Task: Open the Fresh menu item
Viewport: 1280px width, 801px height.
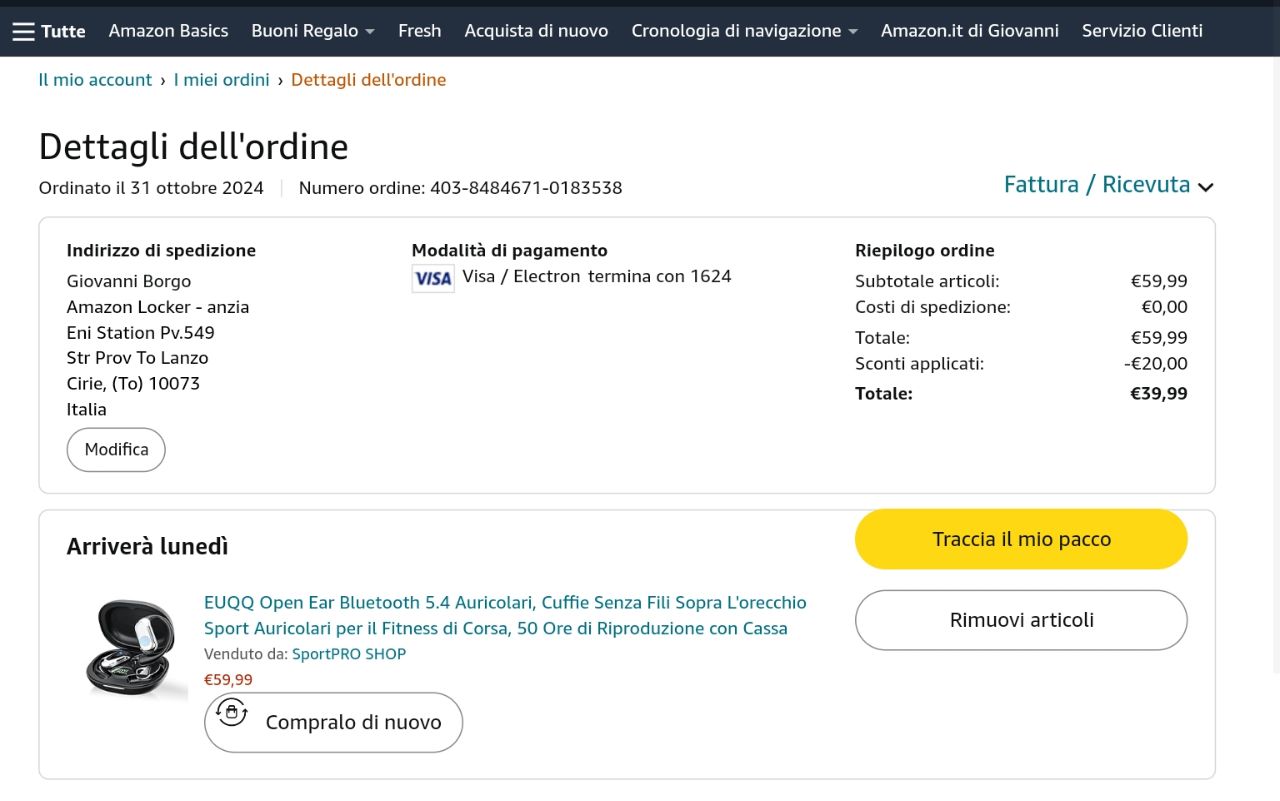Action: pos(419,31)
